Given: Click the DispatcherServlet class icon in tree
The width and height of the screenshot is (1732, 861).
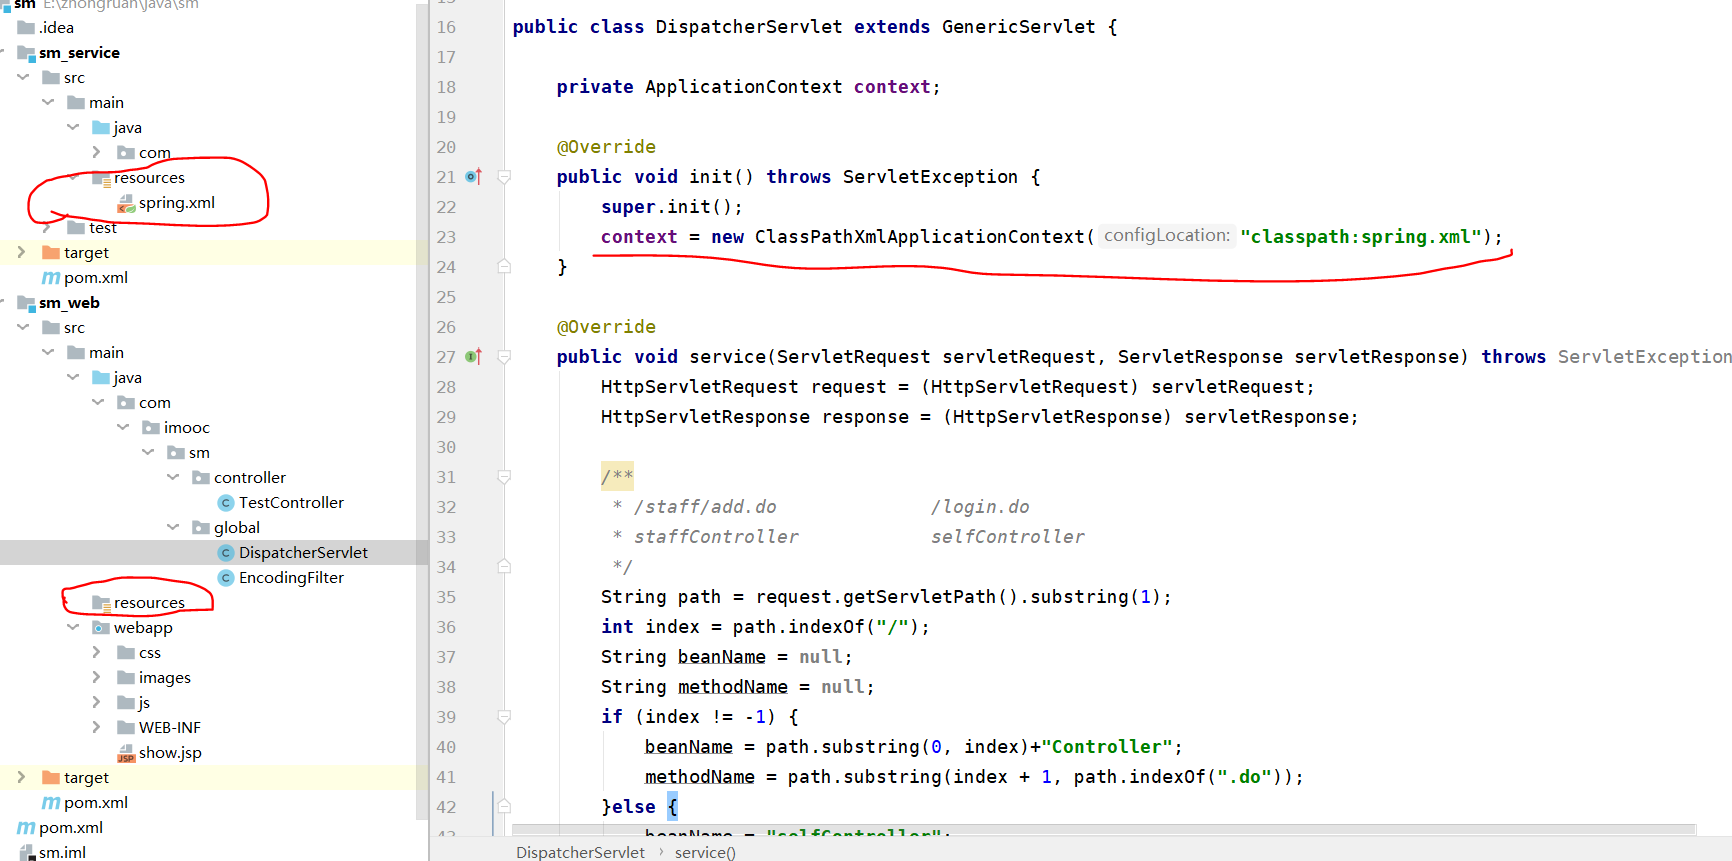Looking at the screenshot, I should pyautogui.click(x=226, y=553).
